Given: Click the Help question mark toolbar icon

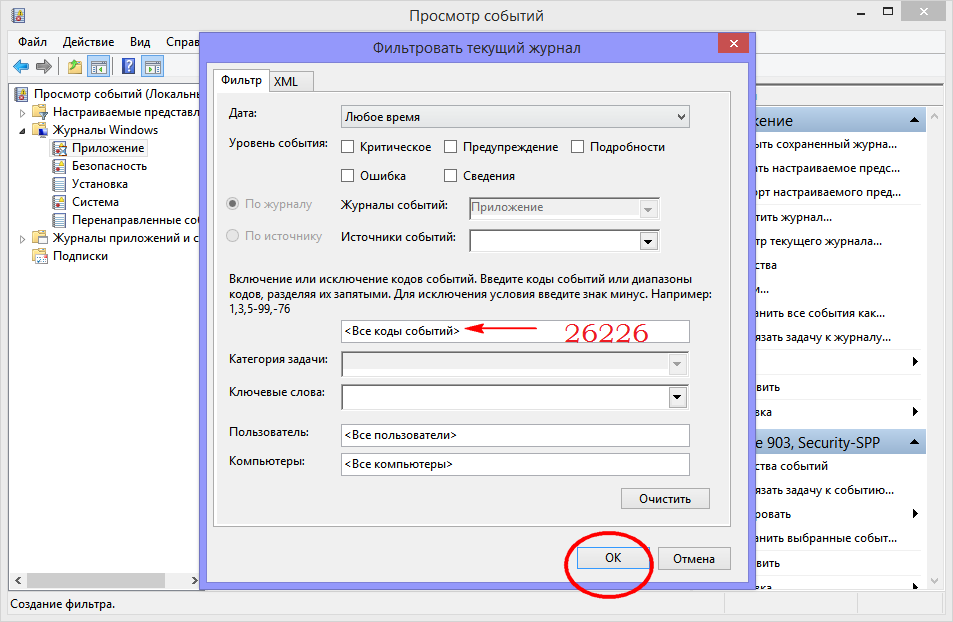Looking at the screenshot, I should coord(128,66).
